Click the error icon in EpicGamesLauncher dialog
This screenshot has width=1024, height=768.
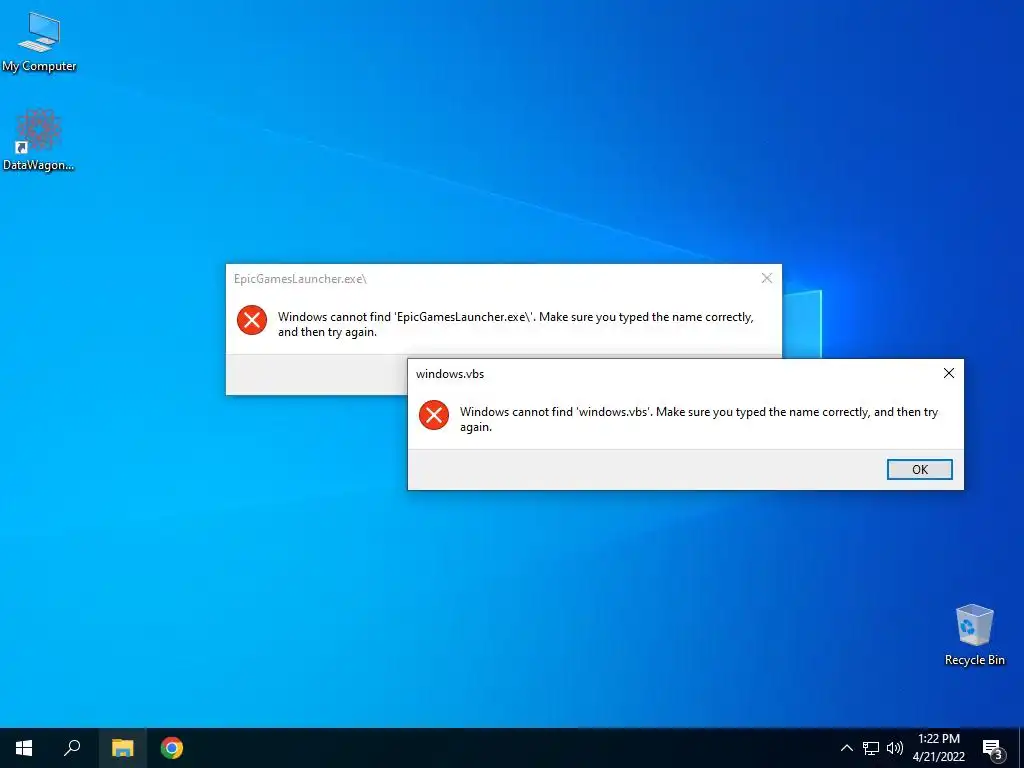click(x=251, y=320)
